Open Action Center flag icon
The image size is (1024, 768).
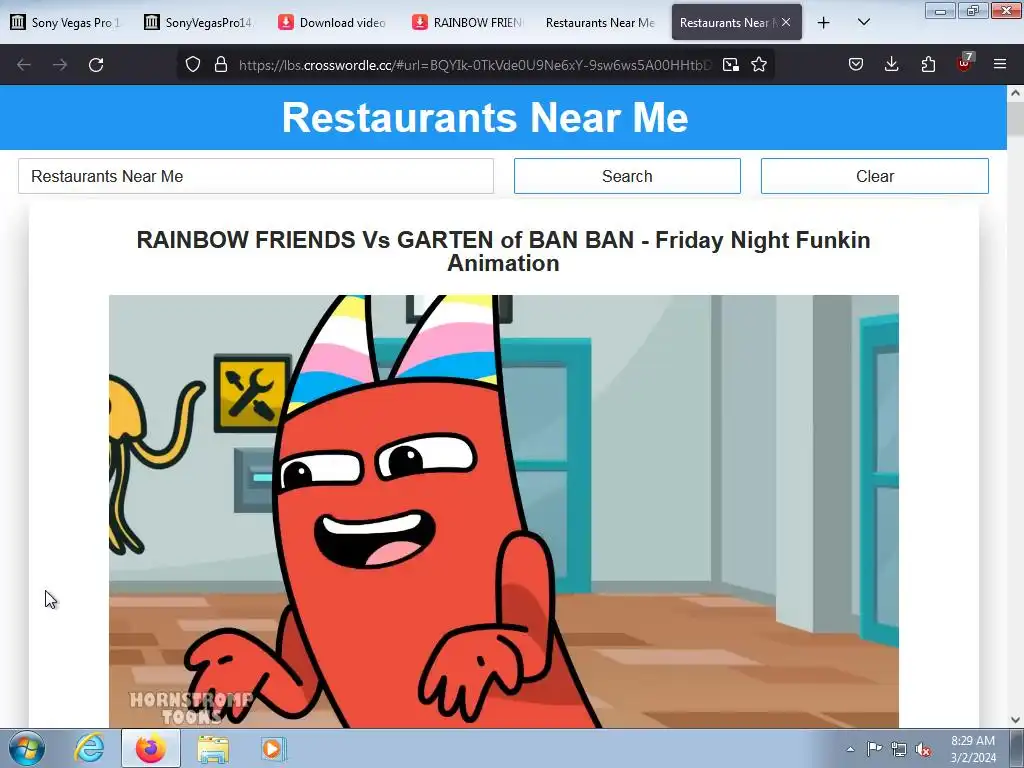click(x=874, y=749)
